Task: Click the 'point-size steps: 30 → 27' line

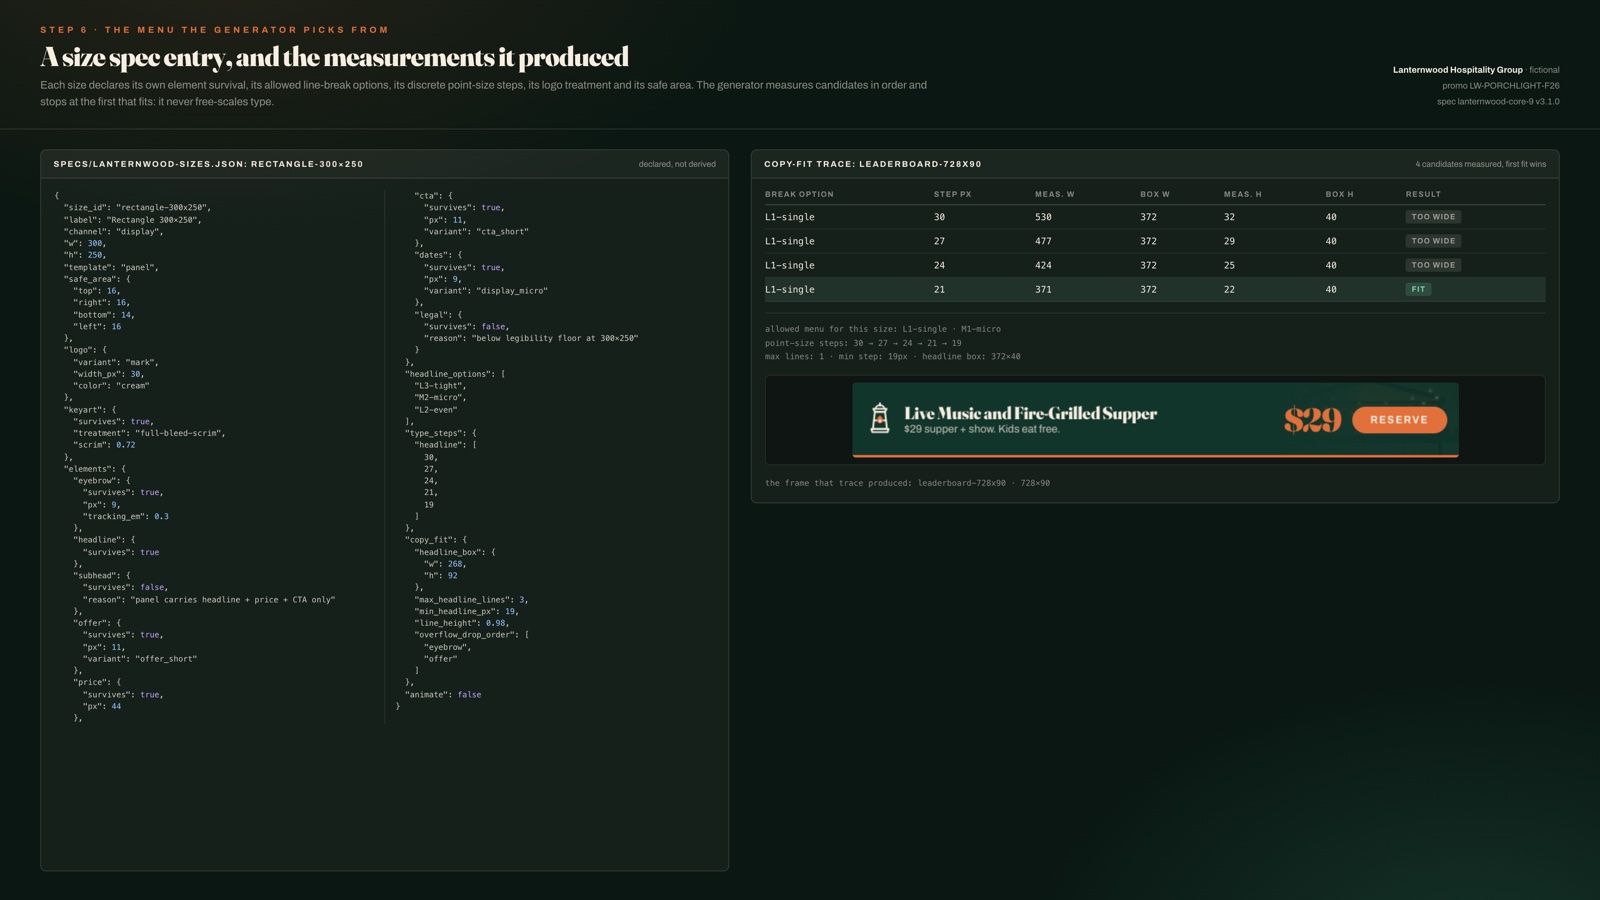Action: (863, 343)
